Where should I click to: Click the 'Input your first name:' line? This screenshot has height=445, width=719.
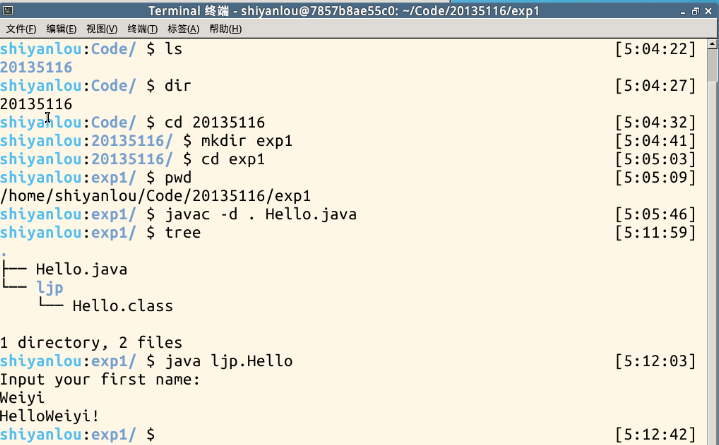point(100,379)
